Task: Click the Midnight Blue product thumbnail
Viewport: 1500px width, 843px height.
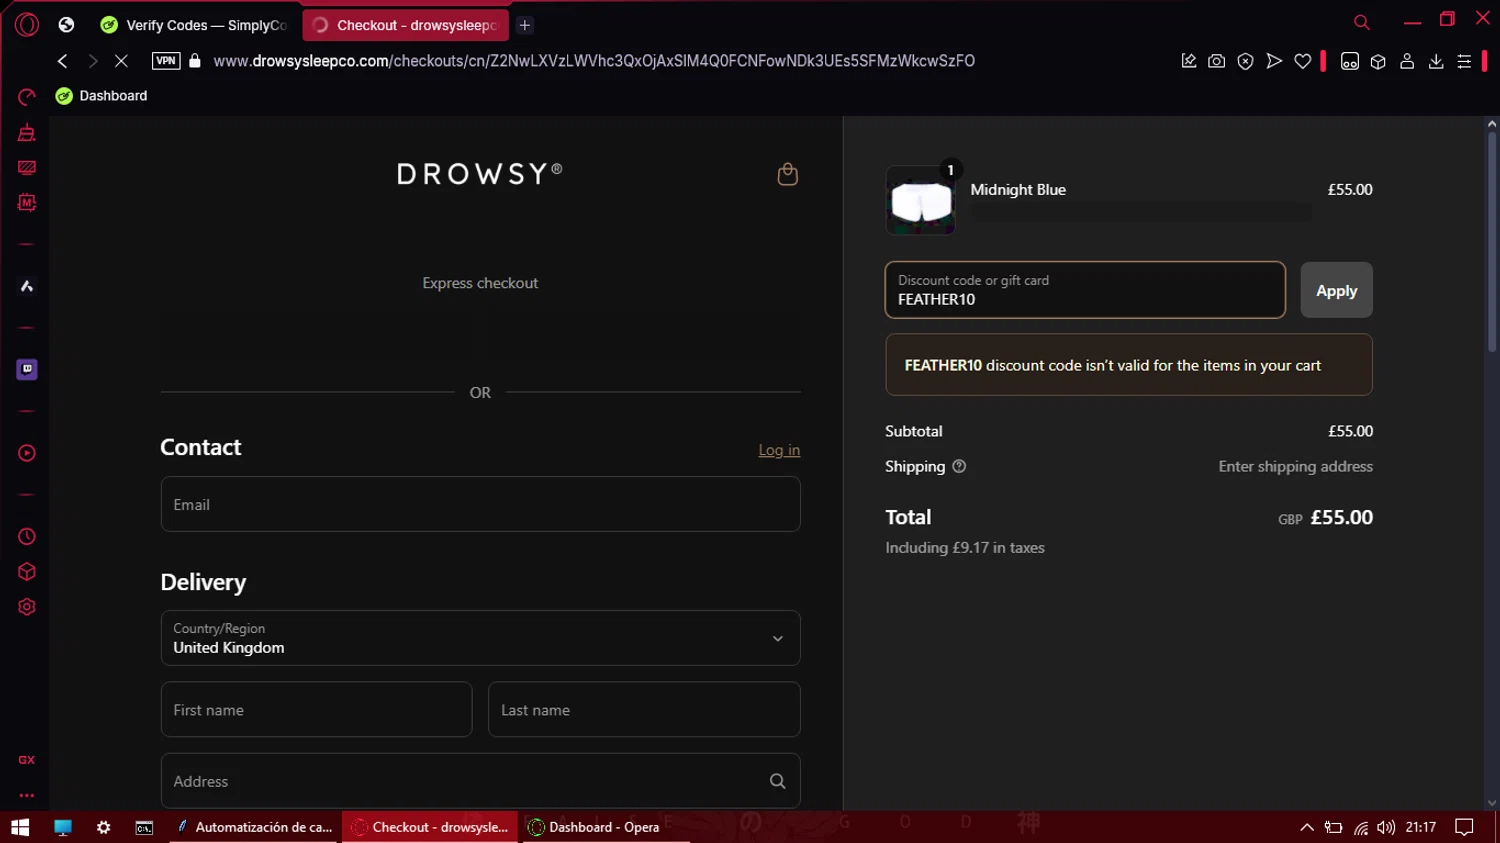Action: point(920,200)
